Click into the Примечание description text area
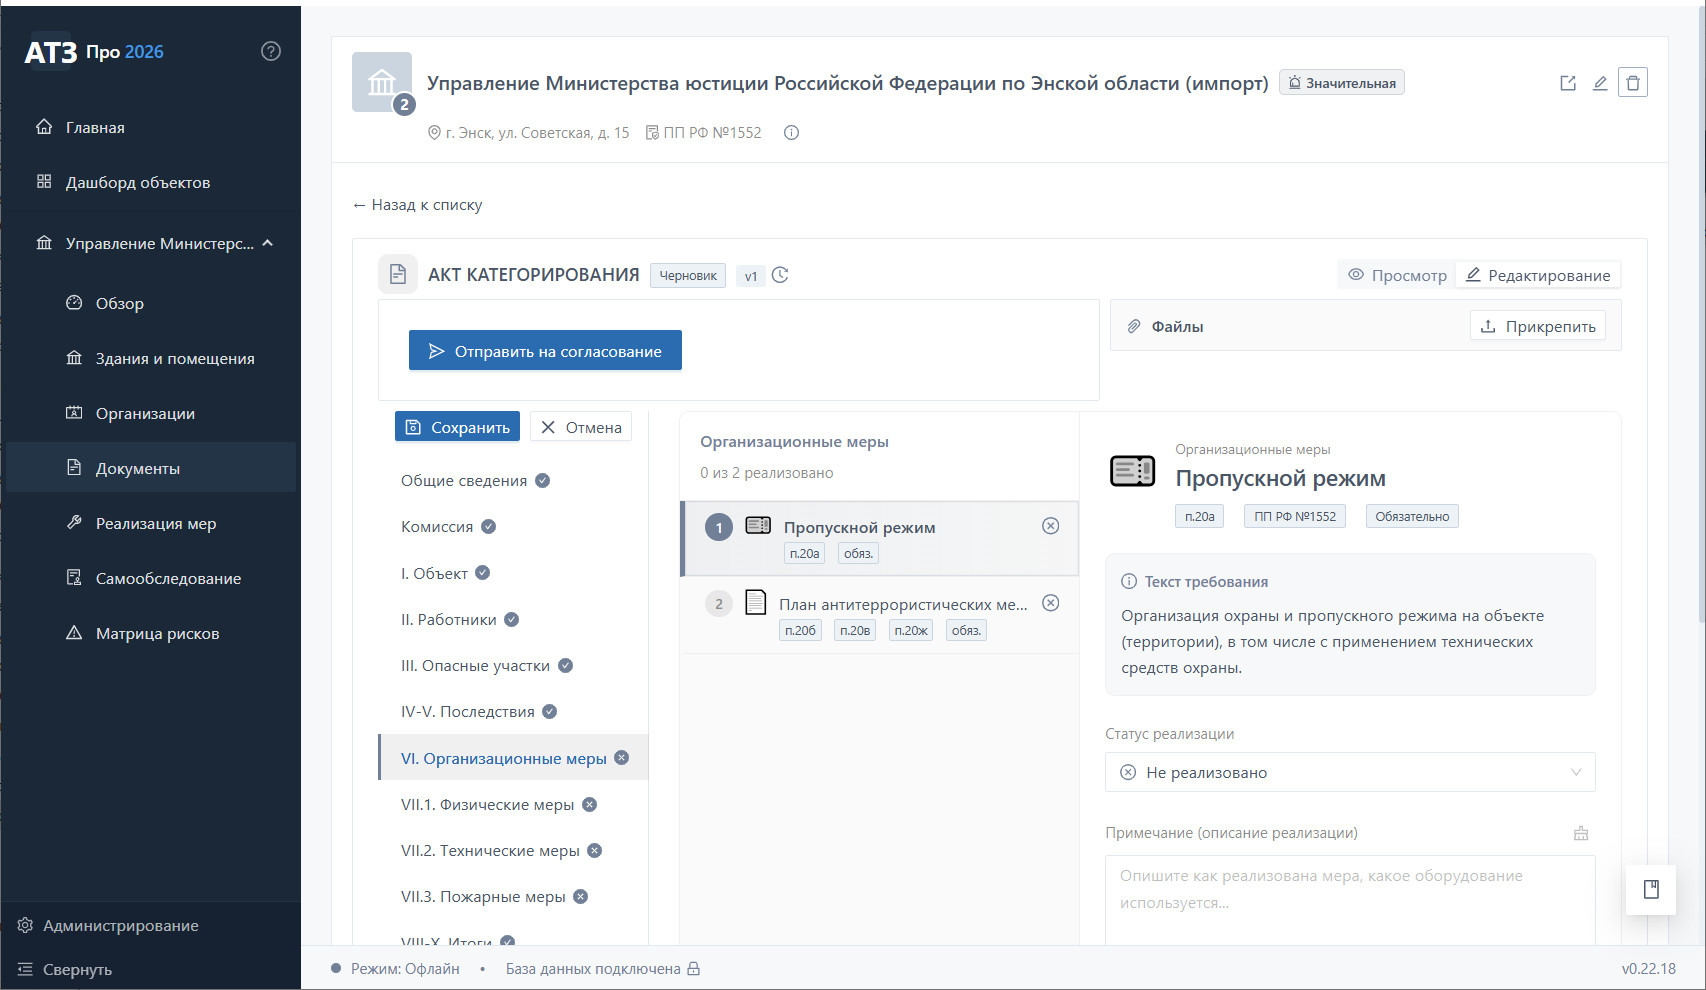Screen dimensions: 1706x990 1350,900
